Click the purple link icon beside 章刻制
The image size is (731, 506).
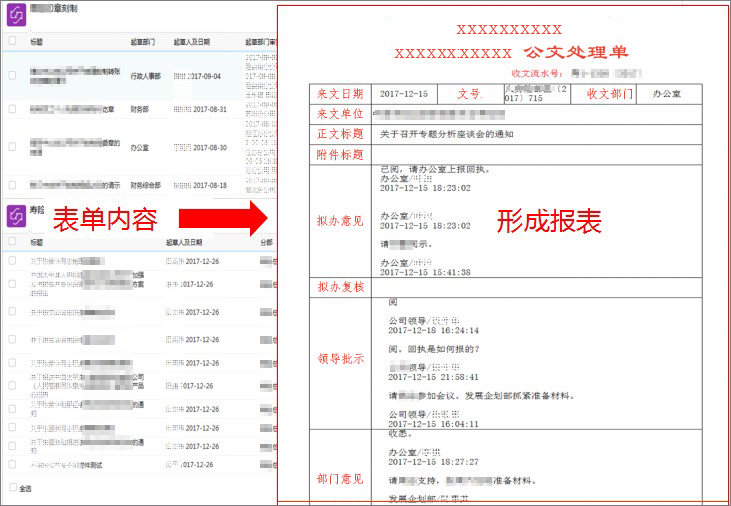[x=16, y=15]
